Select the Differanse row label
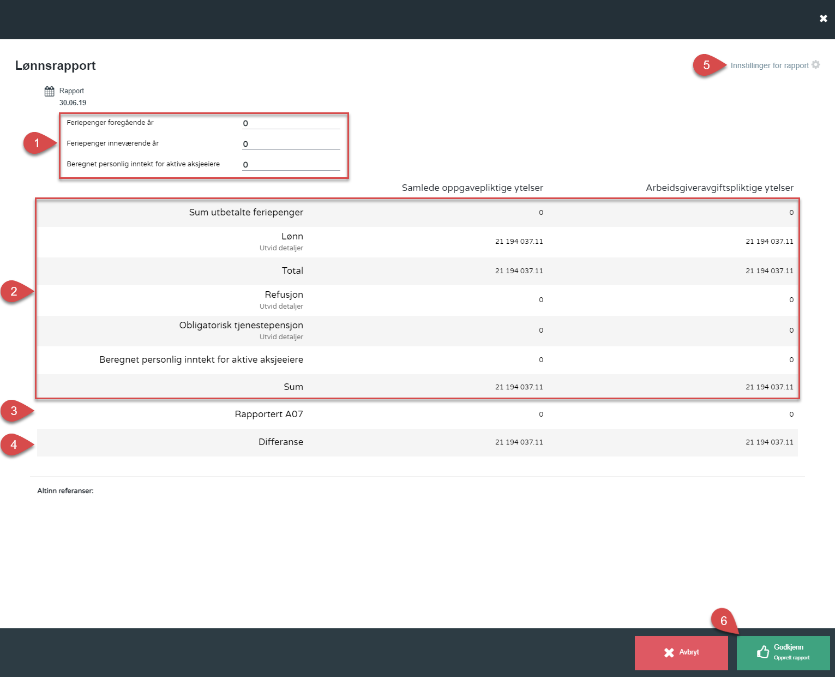835x677 pixels. (281, 443)
